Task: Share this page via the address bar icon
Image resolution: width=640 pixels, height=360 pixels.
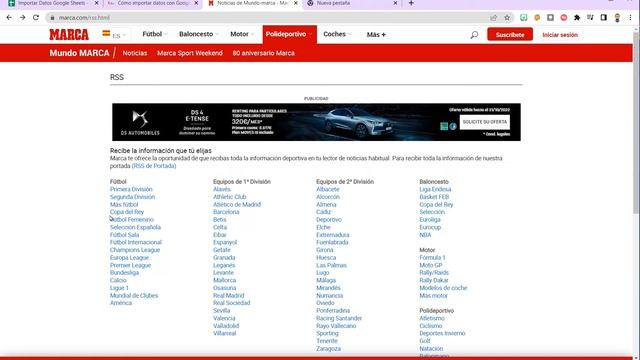Action: pos(493,18)
